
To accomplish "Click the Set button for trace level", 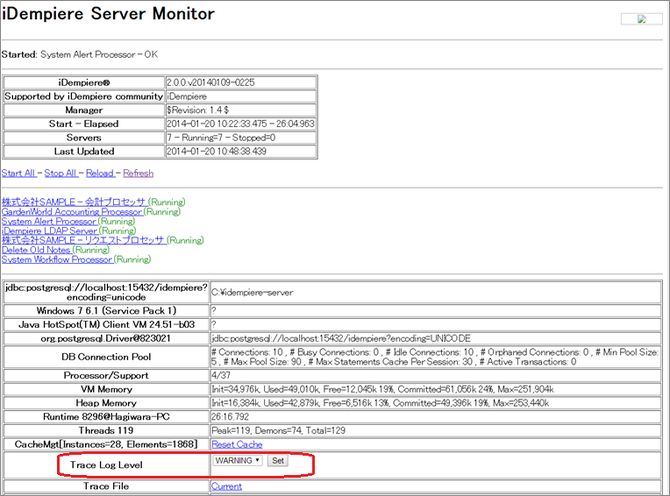I will point(278,461).
